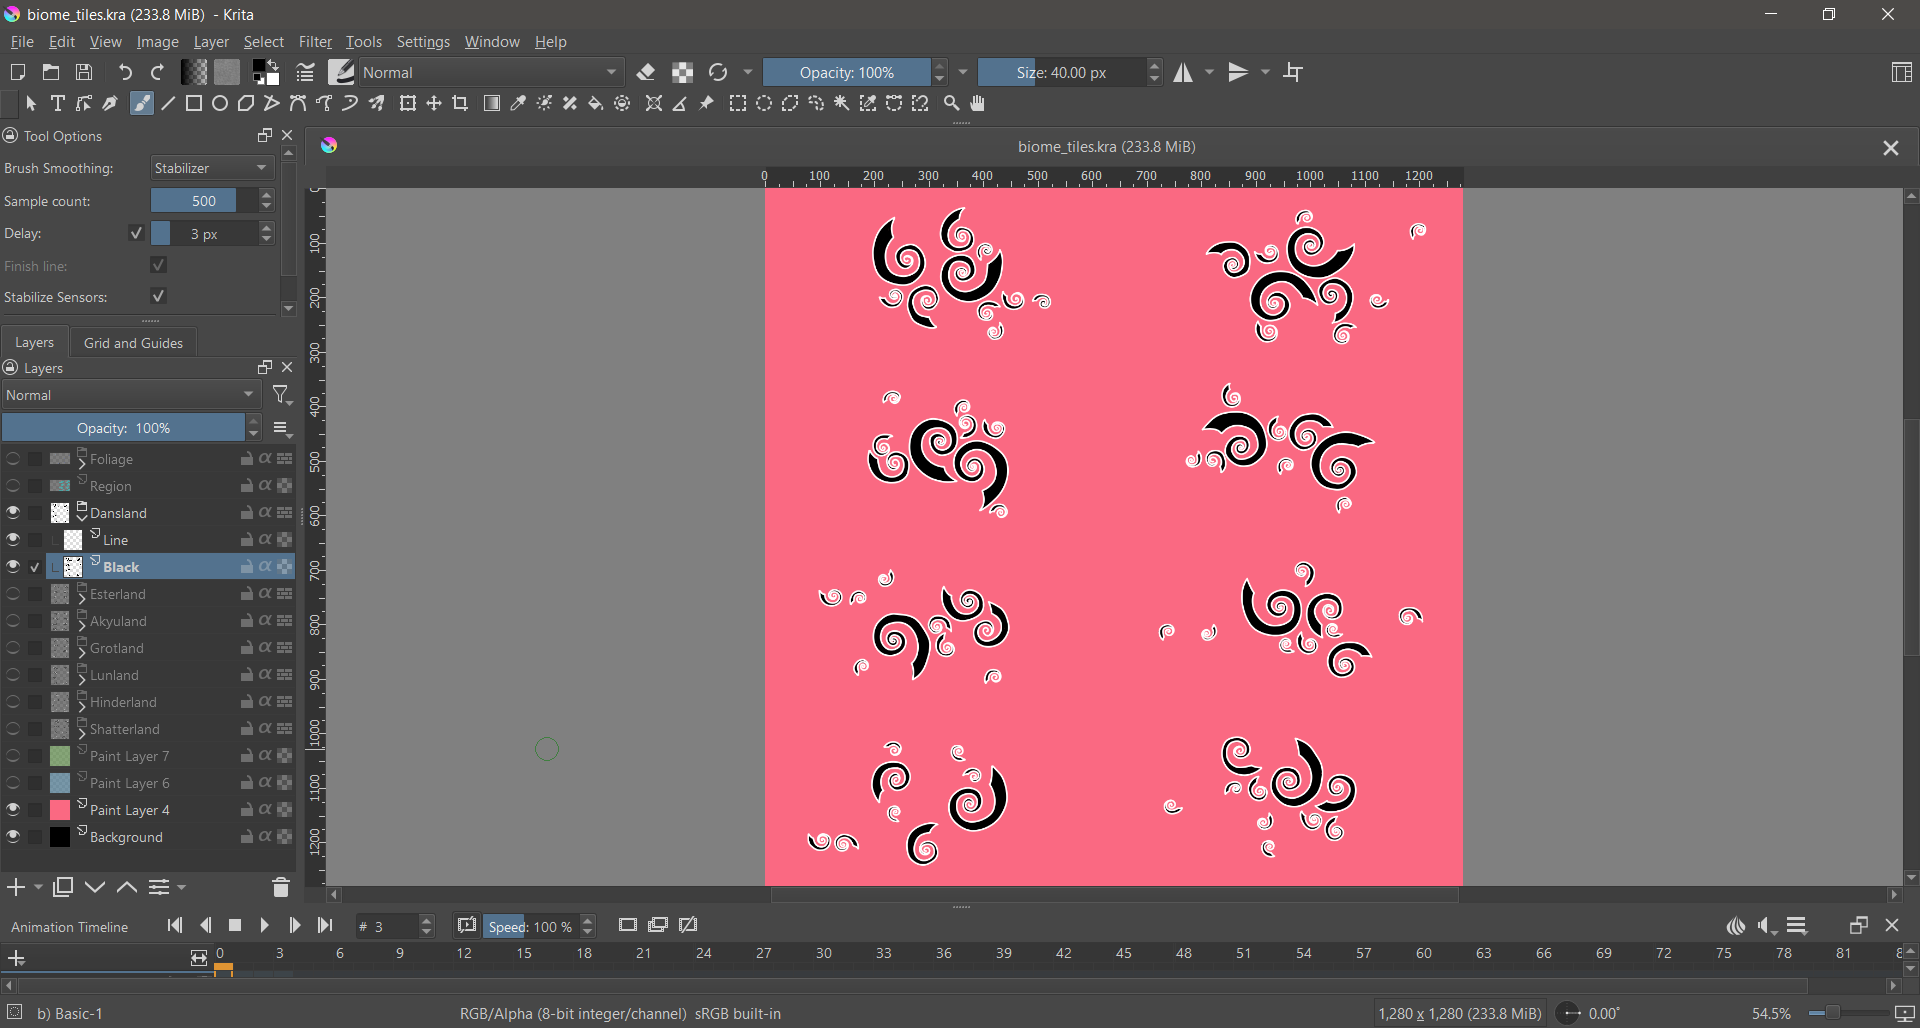Save the document icon
The image size is (1920, 1028).
(84, 72)
